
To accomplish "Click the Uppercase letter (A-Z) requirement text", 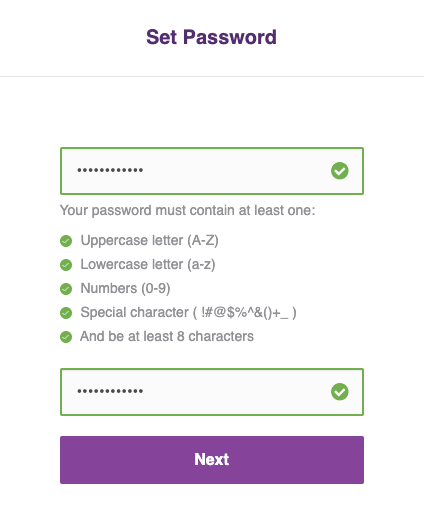I will (x=149, y=240).
